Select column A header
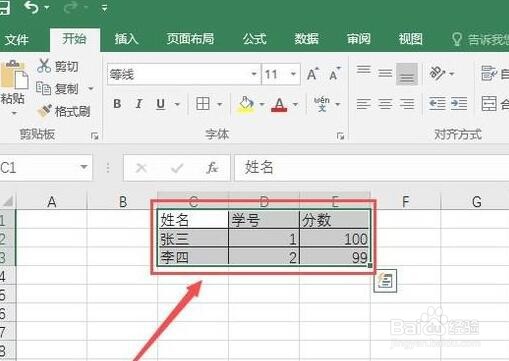 tap(52, 202)
